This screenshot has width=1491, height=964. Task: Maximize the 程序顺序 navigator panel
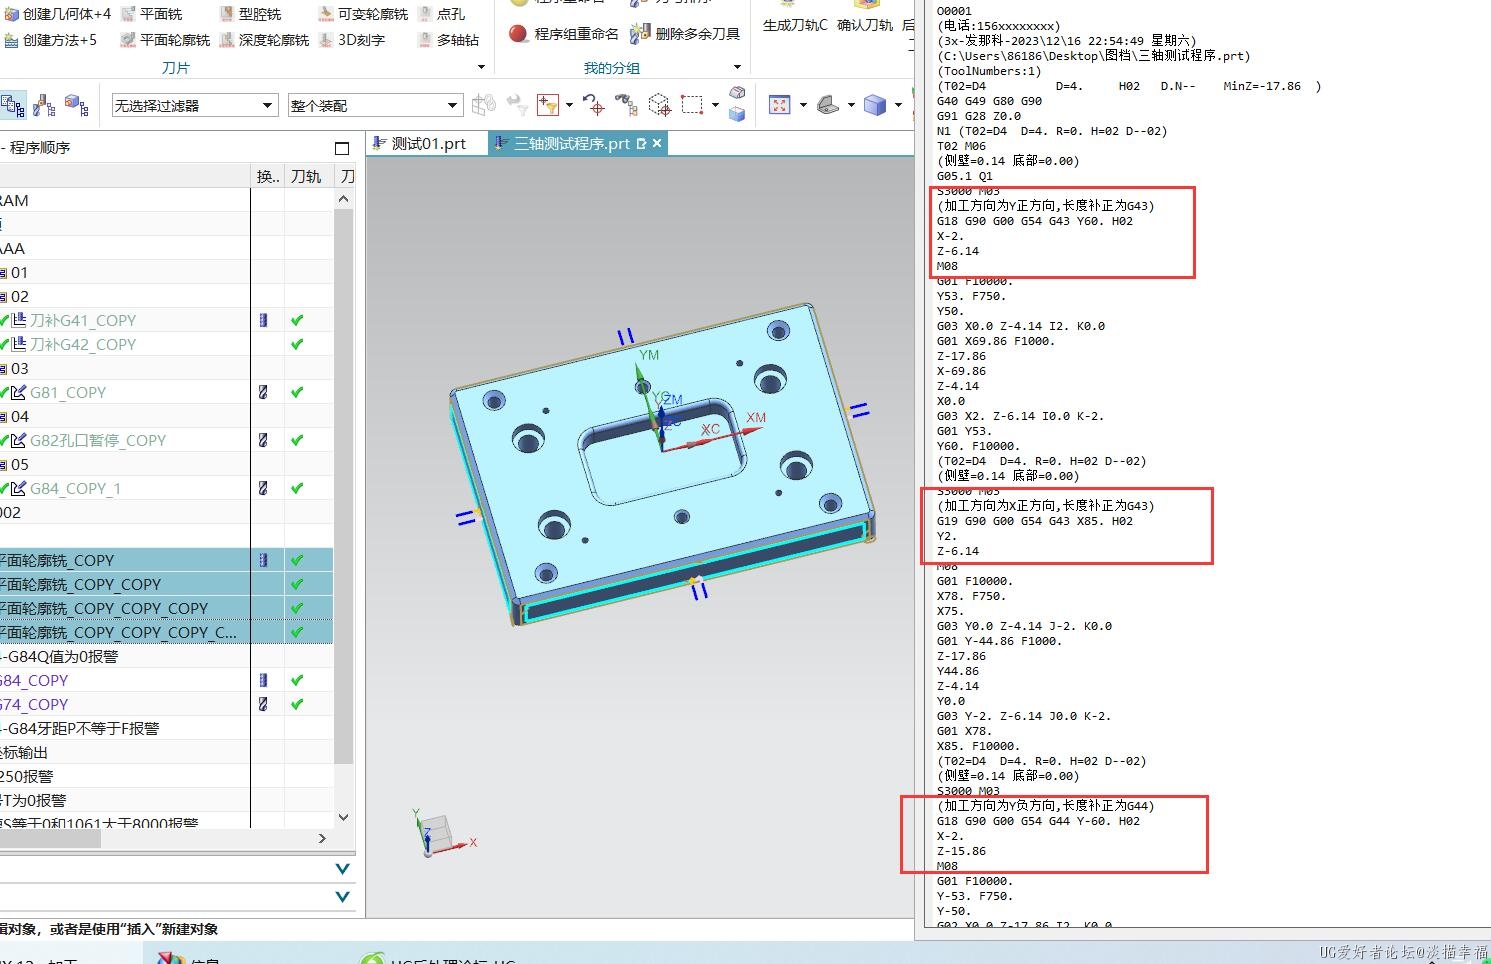tap(342, 148)
